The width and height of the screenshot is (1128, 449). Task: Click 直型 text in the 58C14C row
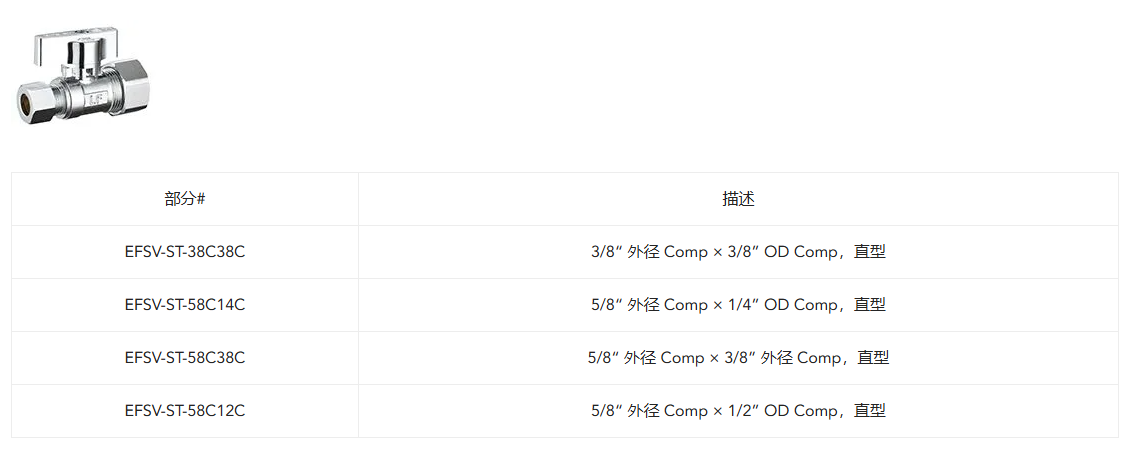pos(870,305)
